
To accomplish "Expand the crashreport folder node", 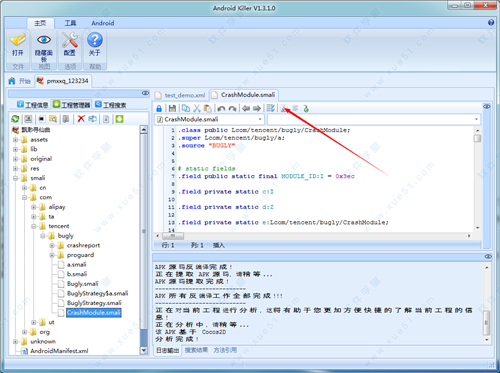I will [x=52, y=246].
